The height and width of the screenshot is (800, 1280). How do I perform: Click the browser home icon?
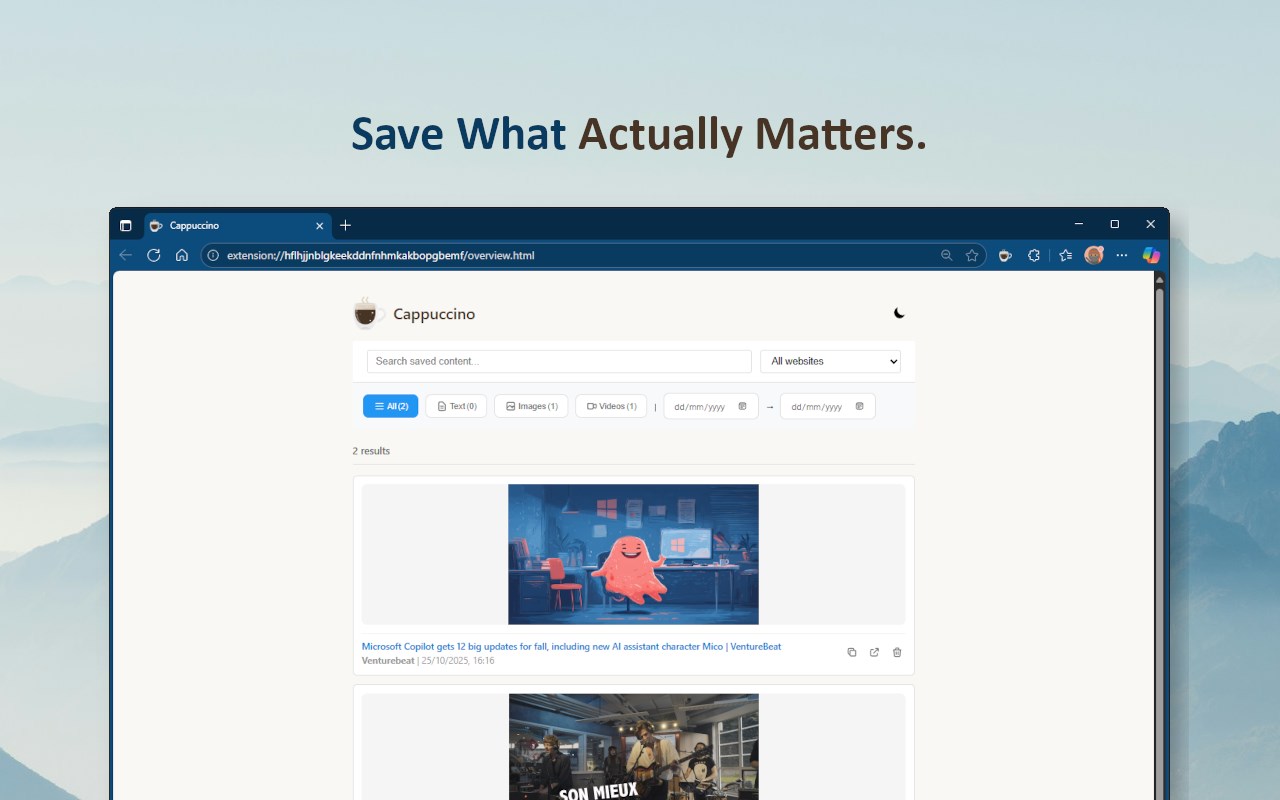click(181, 255)
